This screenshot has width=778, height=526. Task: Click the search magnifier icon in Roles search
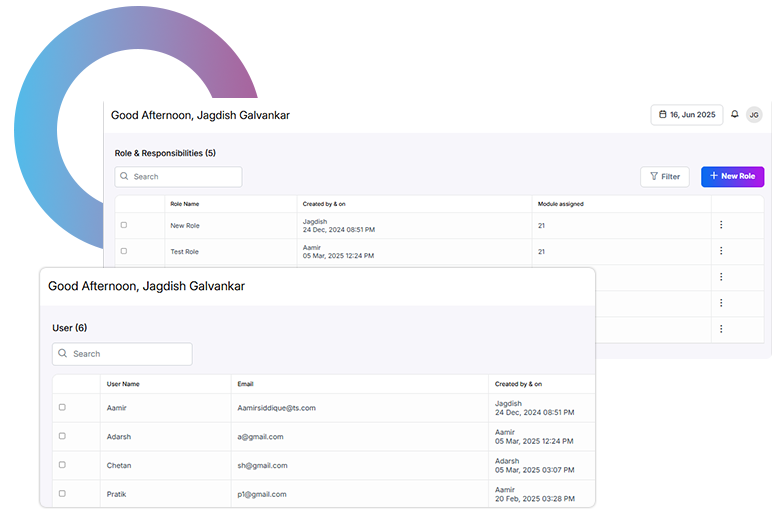[124, 177]
